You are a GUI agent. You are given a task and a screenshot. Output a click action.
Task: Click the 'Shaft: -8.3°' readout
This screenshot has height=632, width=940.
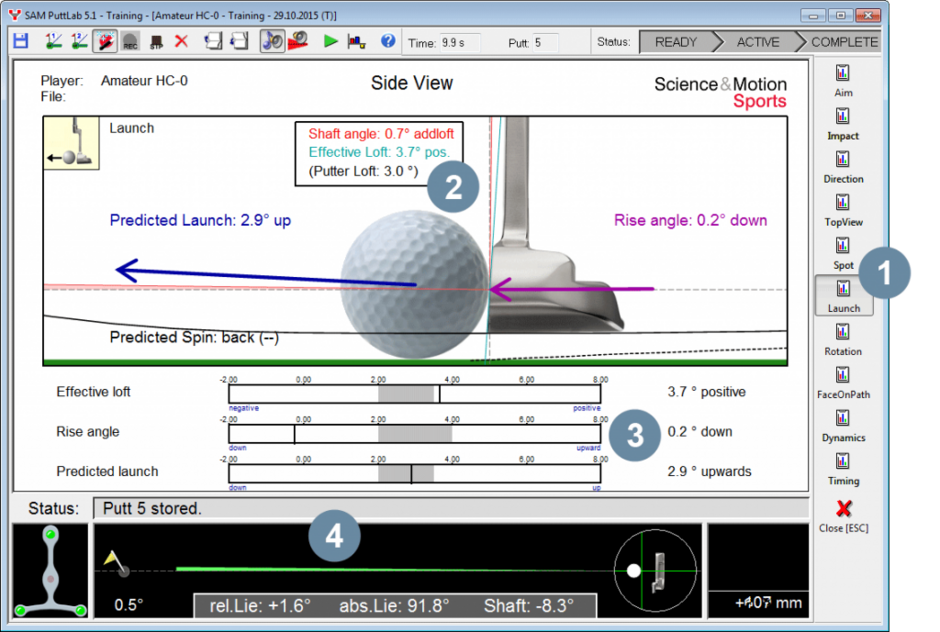point(529,606)
